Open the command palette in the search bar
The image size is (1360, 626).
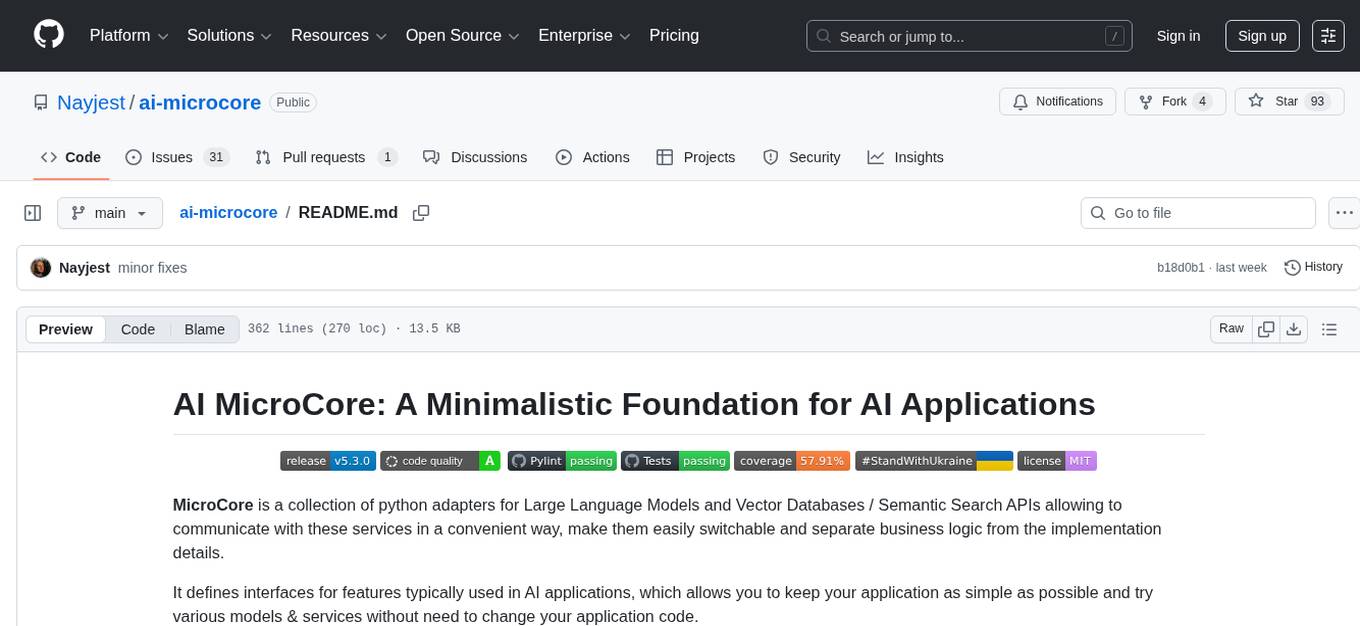pos(1114,35)
